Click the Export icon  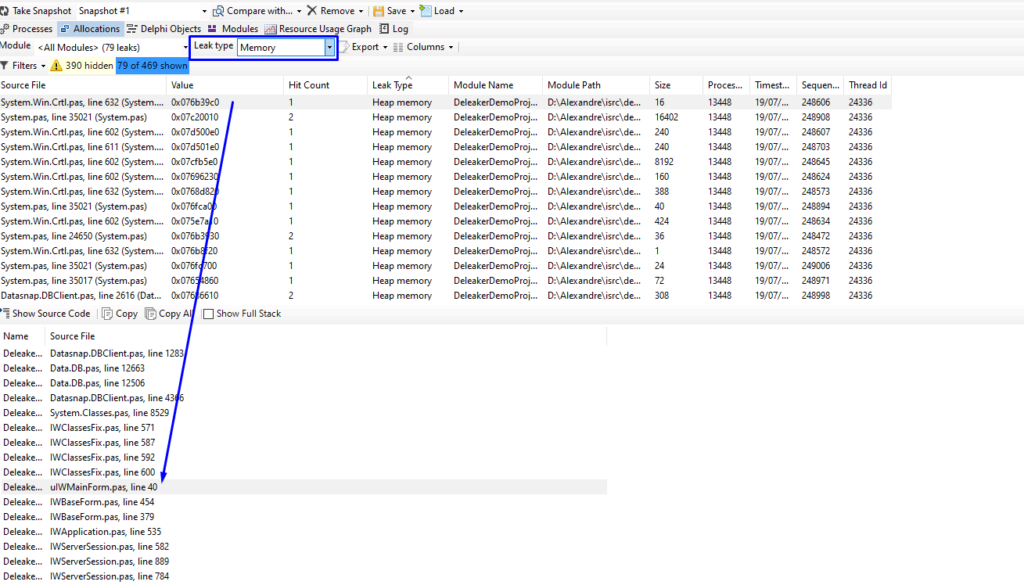point(343,47)
